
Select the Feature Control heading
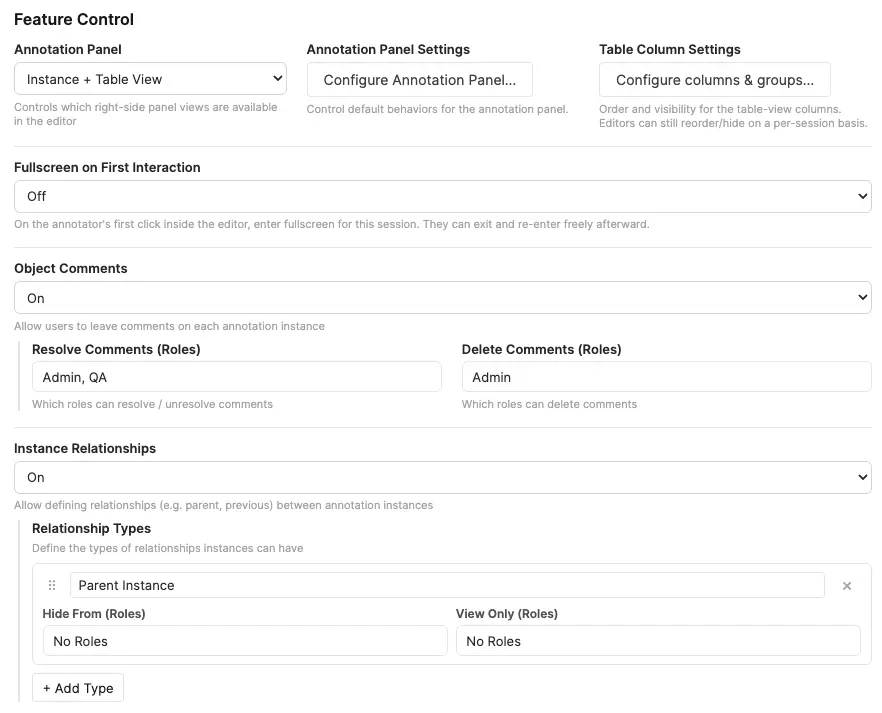pyautogui.click(x=74, y=19)
